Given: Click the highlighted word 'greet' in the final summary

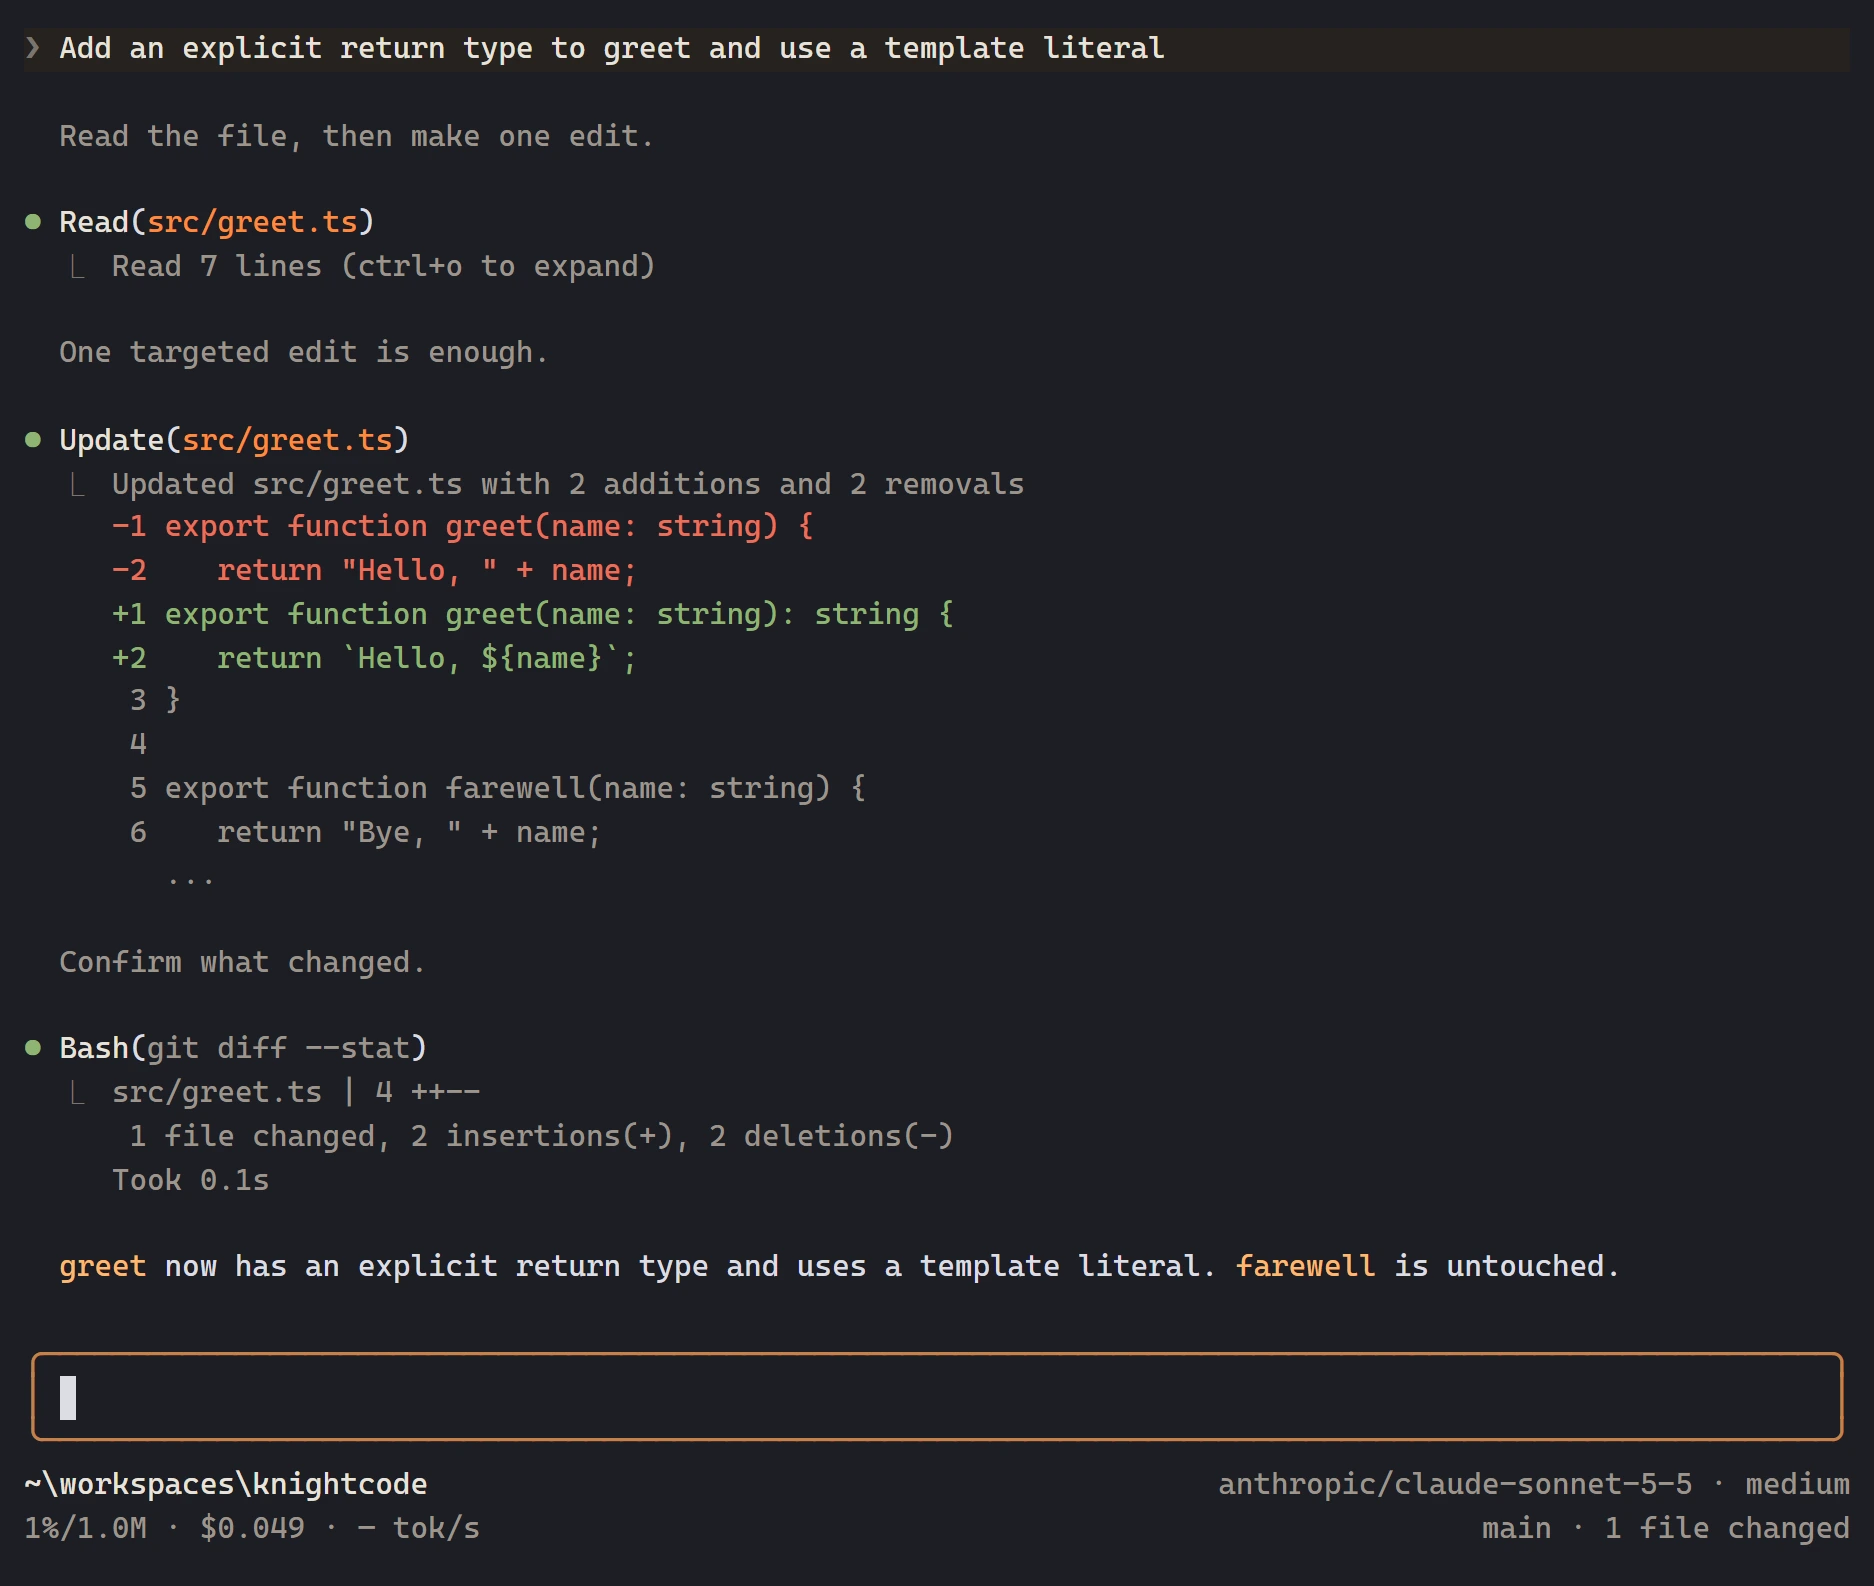Looking at the screenshot, I should click(103, 1266).
